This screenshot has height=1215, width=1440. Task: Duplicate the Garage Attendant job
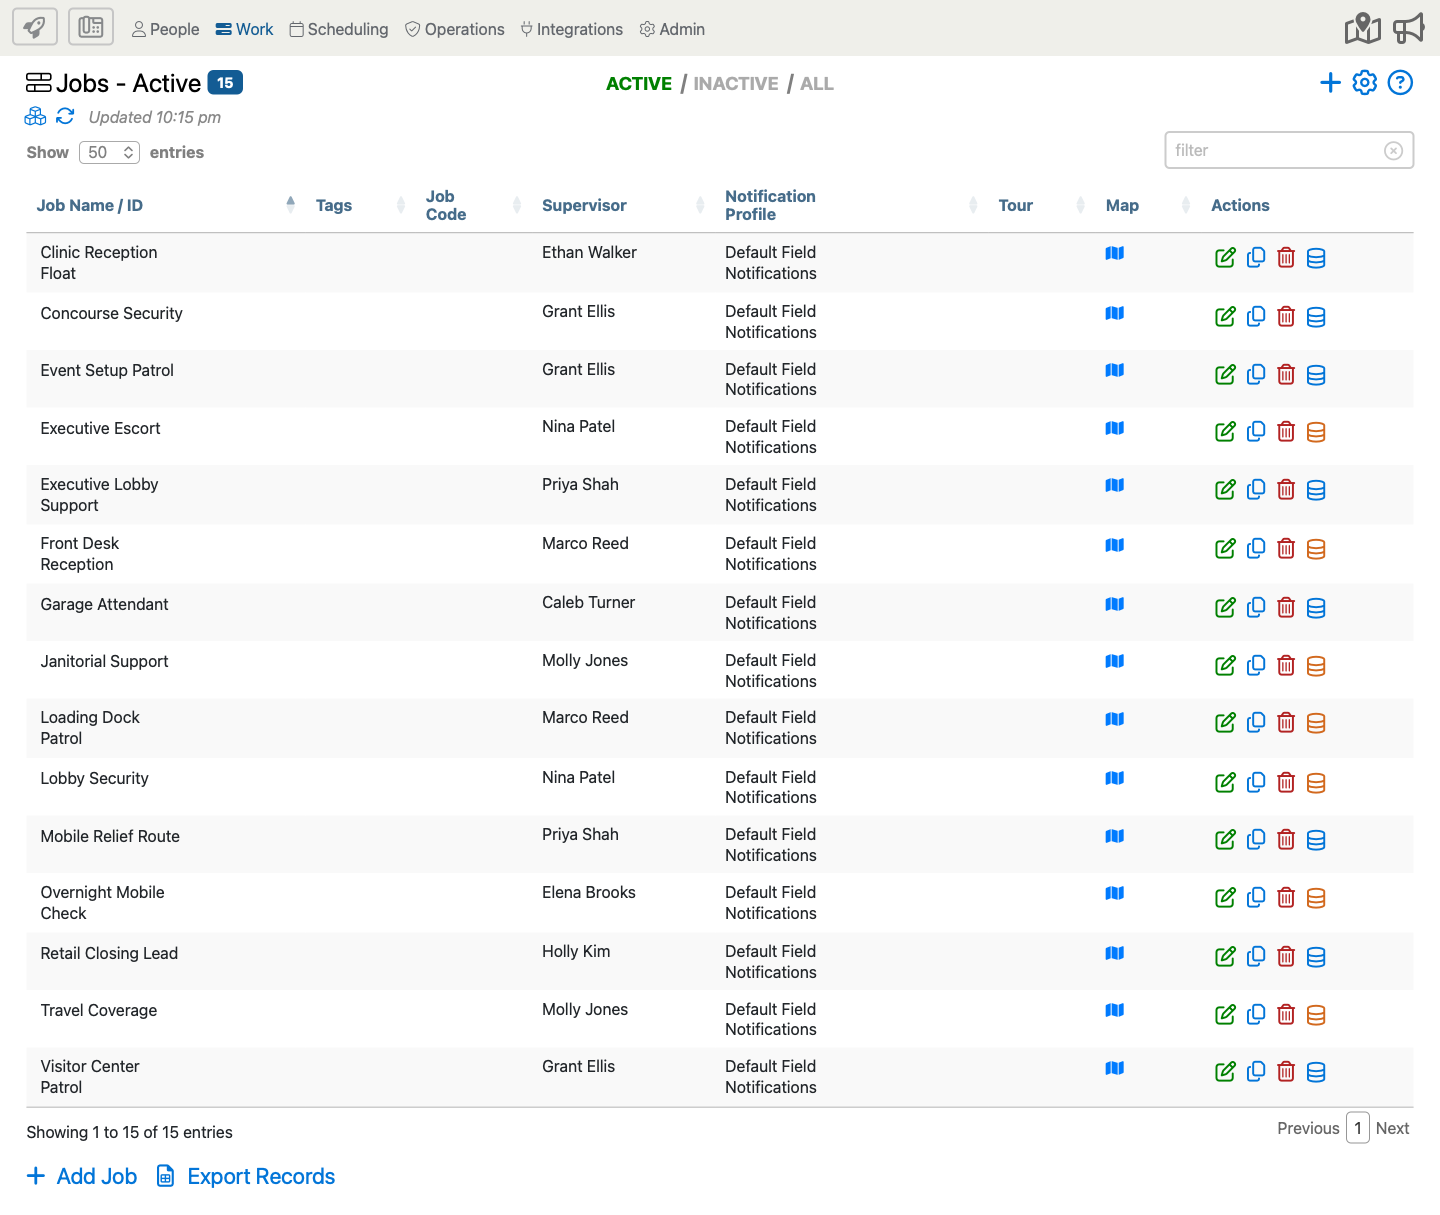(x=1256, y=607)
